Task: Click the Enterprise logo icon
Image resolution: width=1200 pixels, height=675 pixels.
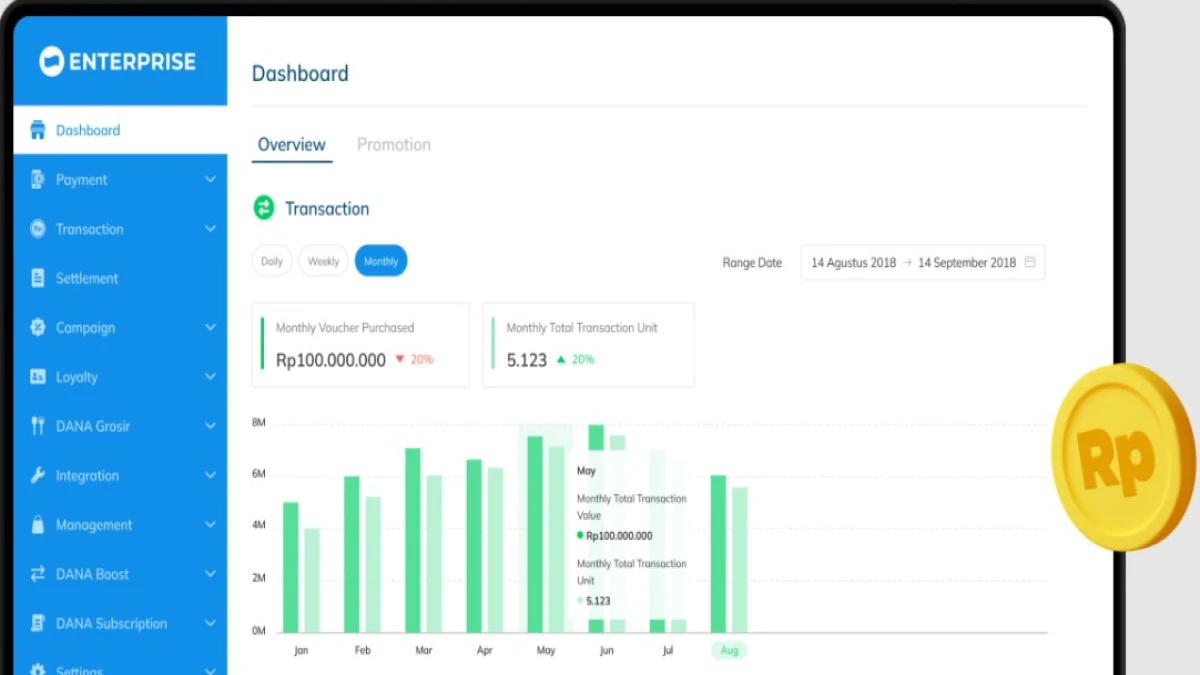Action: click(x=51, y=61)
